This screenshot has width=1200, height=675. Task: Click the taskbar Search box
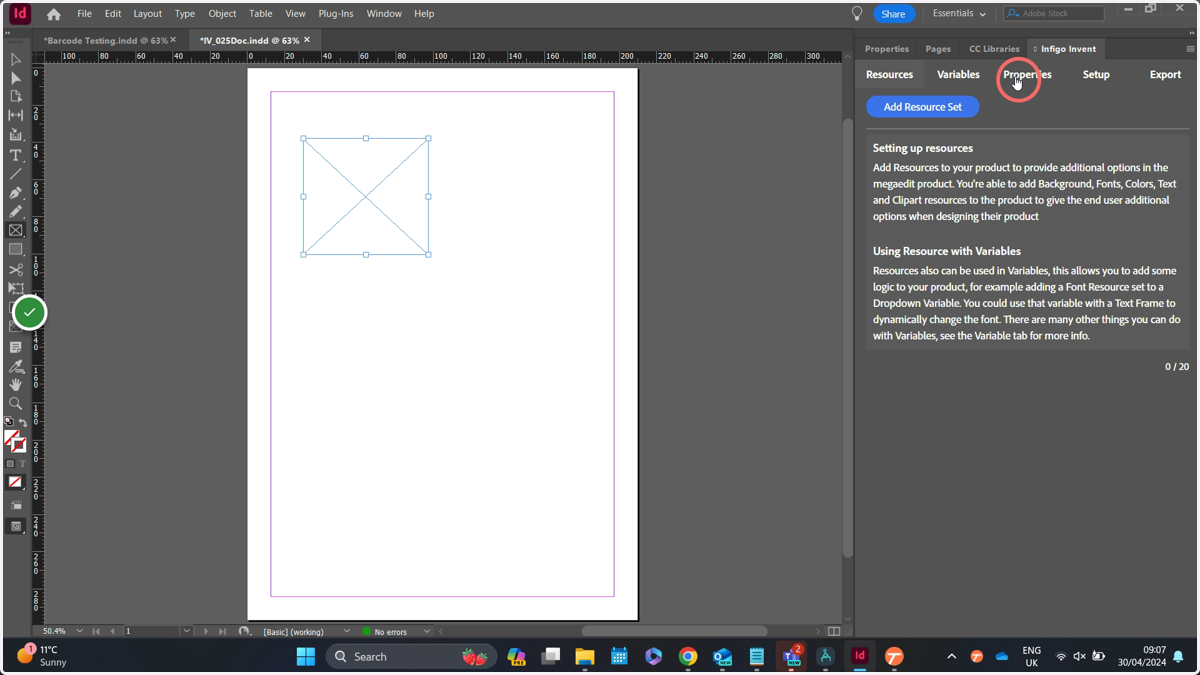point(411,657)
